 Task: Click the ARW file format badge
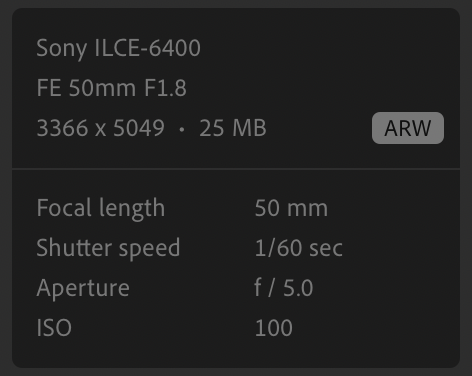pos(408,128)
